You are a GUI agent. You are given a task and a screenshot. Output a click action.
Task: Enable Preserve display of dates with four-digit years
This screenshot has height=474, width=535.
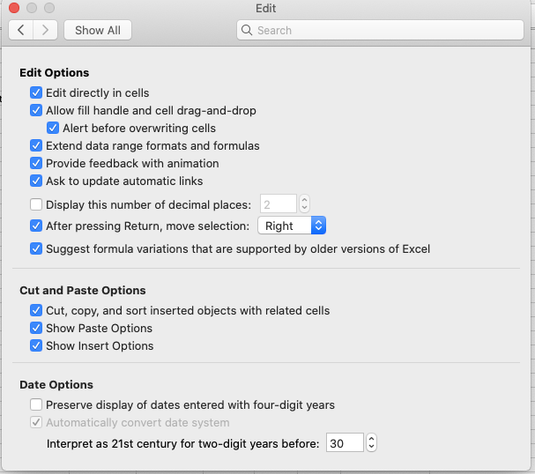(36, 405)
